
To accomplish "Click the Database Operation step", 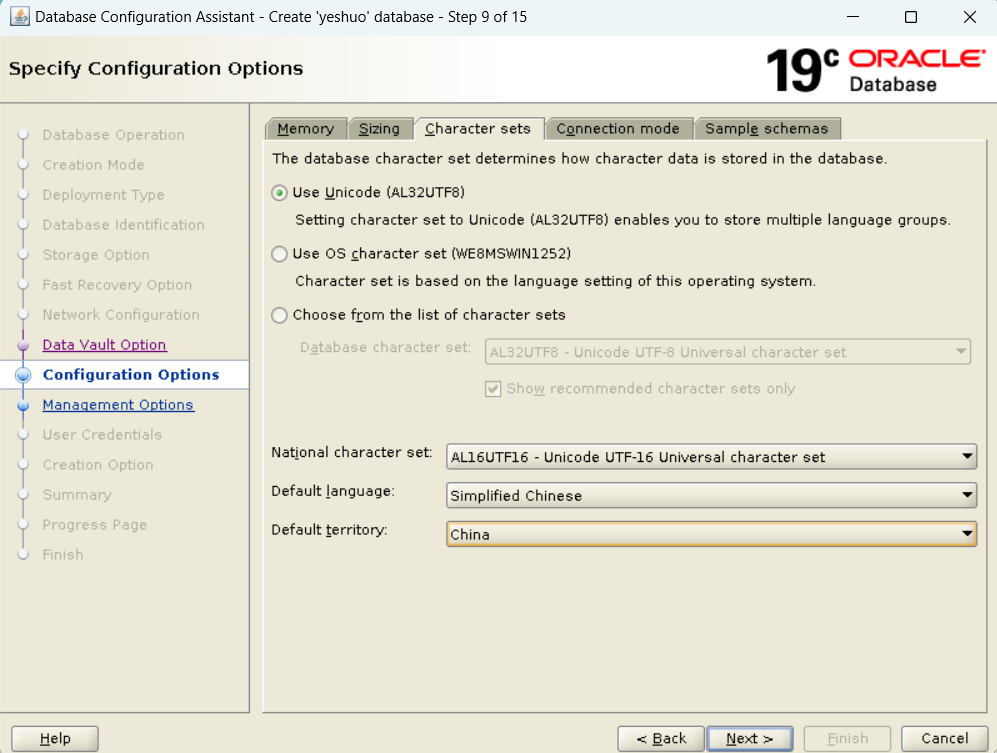I will click(x=113, y=135).
